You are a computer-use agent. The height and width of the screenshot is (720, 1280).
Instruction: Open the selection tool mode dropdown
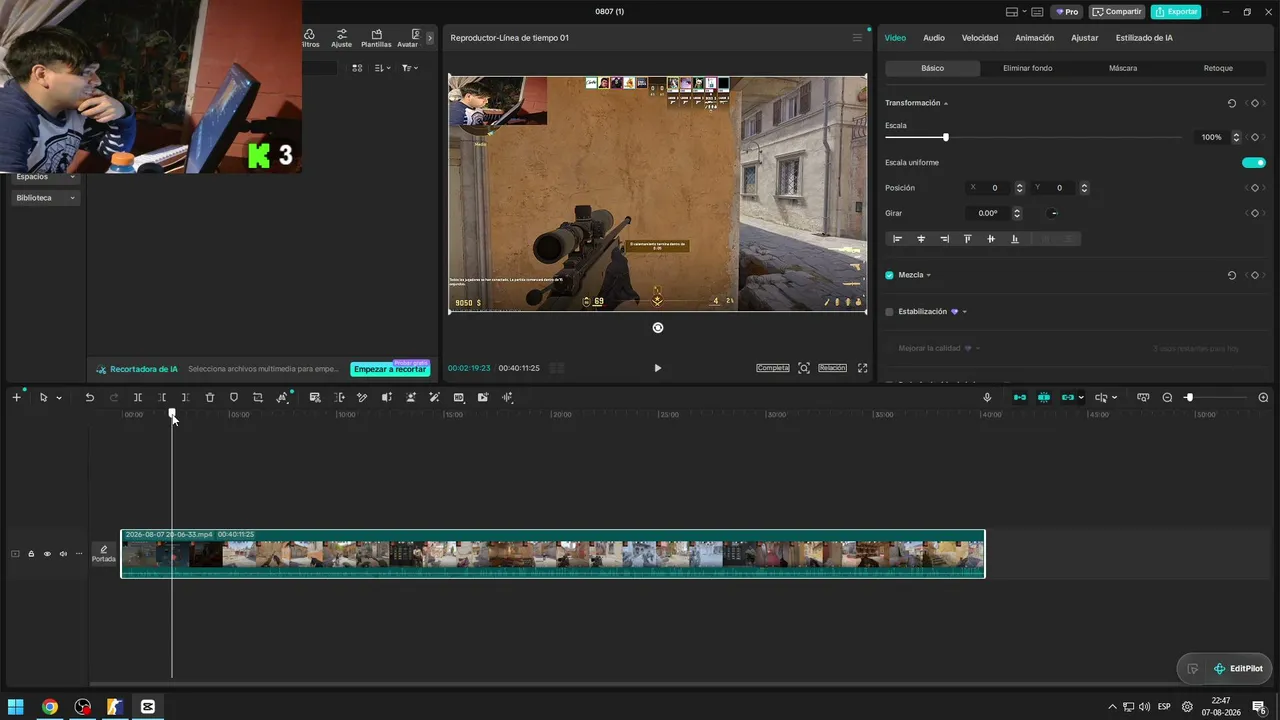pyautogui.click(x=59, y=398)
